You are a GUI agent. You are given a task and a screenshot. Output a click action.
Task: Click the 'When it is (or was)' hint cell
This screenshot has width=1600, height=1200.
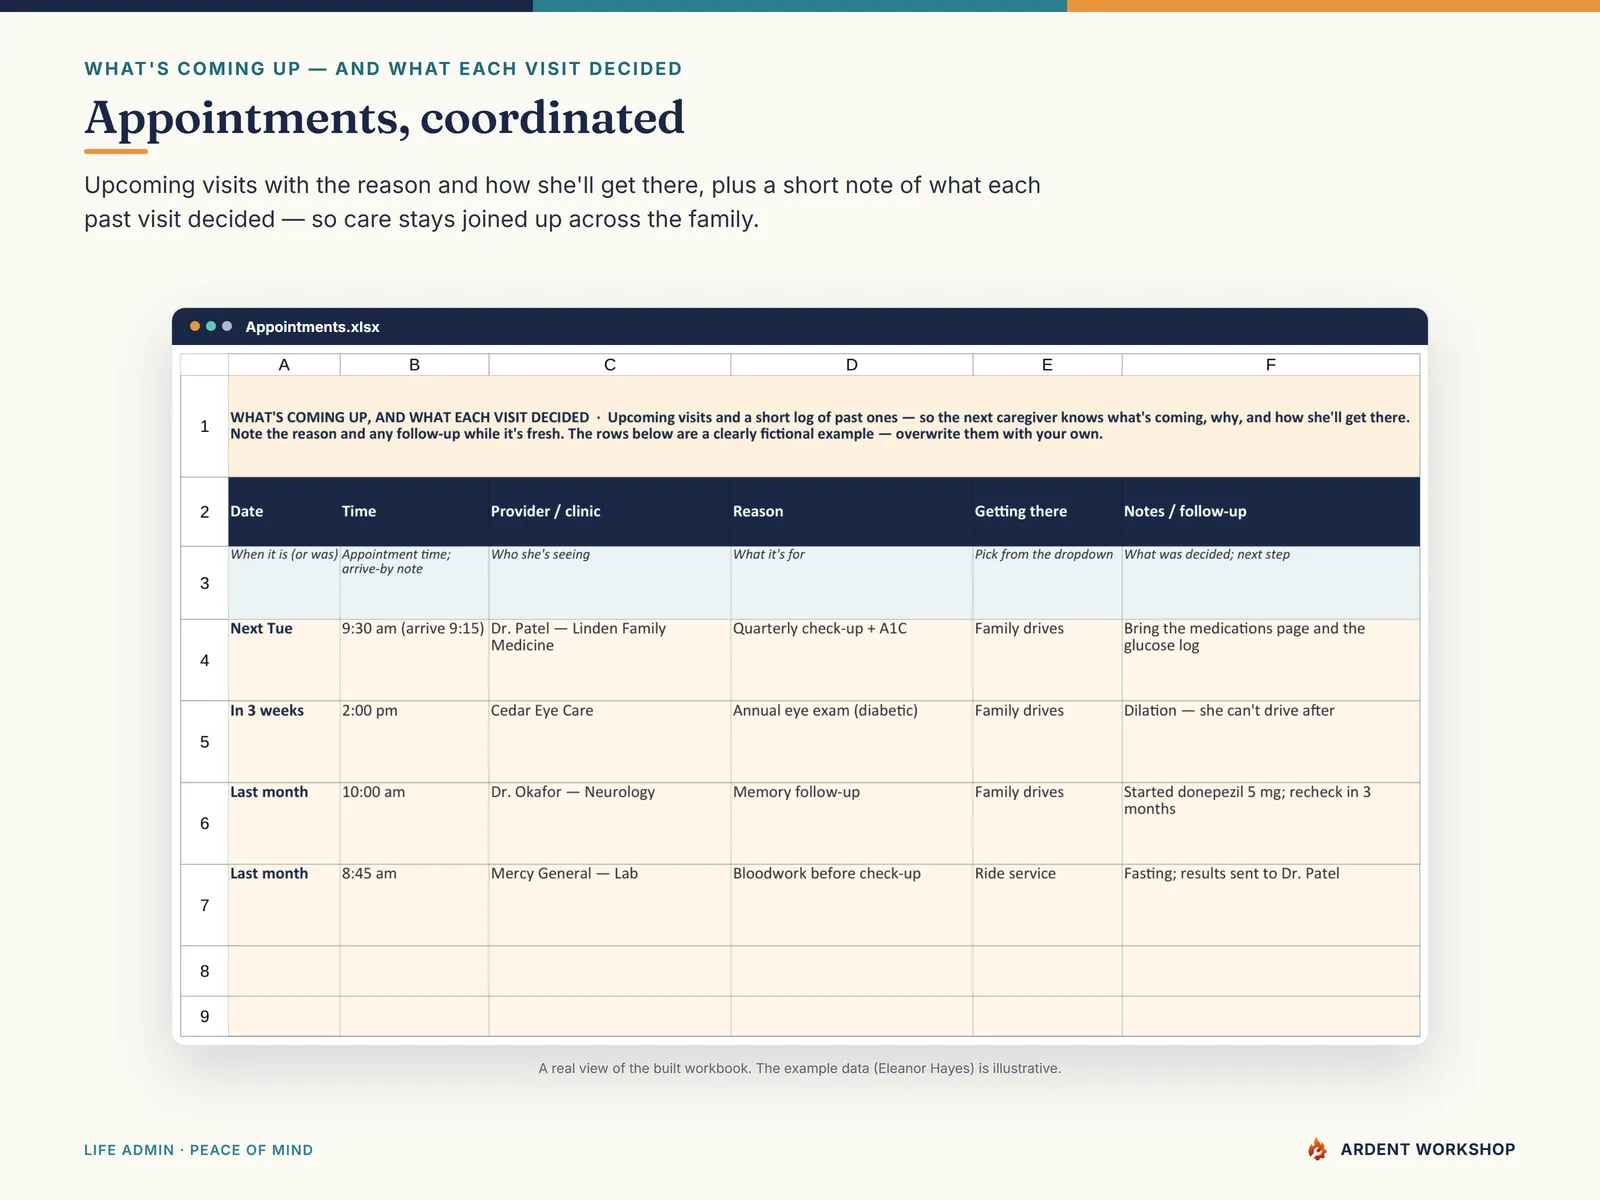(284, 583)
